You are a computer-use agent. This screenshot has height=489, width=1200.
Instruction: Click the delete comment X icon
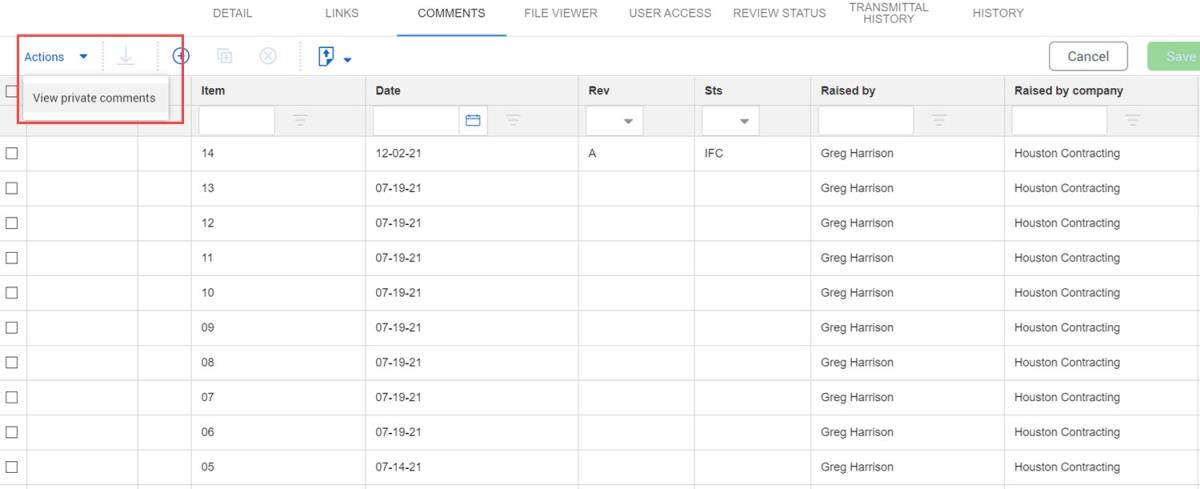tap(268, 57)
